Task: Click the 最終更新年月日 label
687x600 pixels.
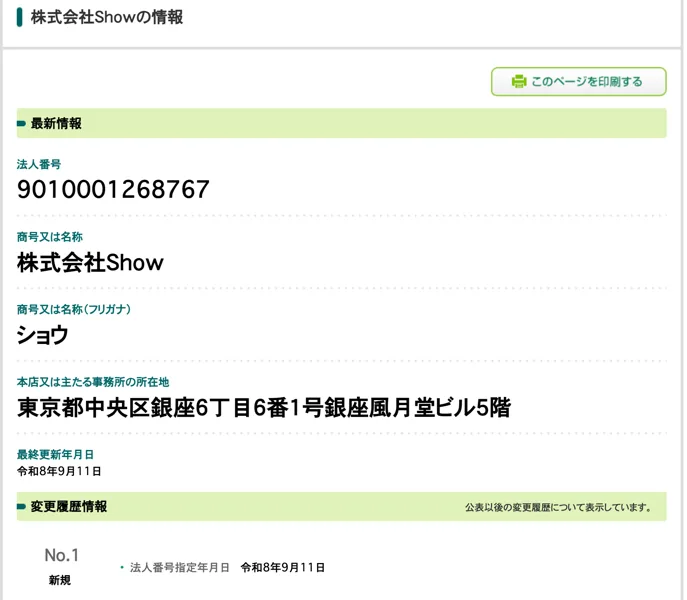Action: click(x=55, y=454)
